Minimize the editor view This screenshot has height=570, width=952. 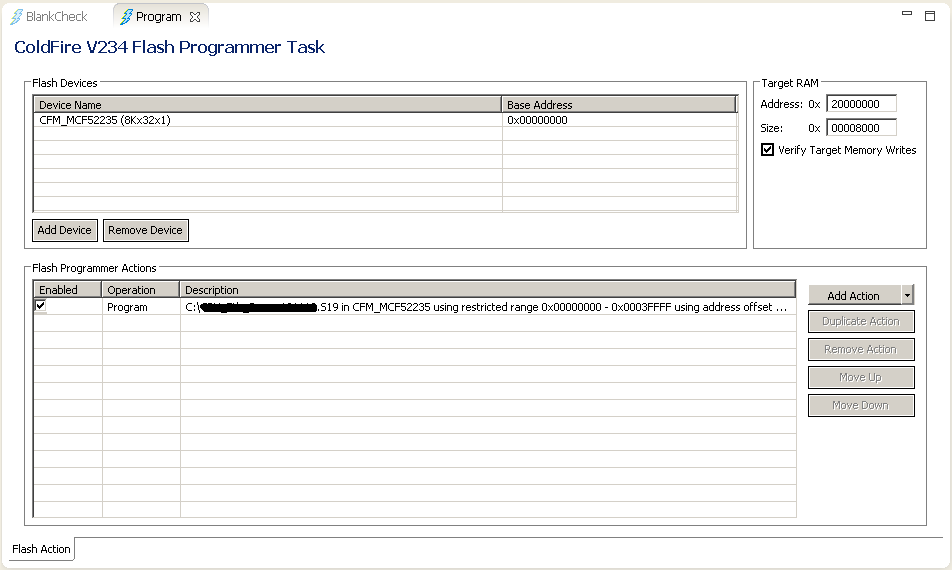point(906,13)
